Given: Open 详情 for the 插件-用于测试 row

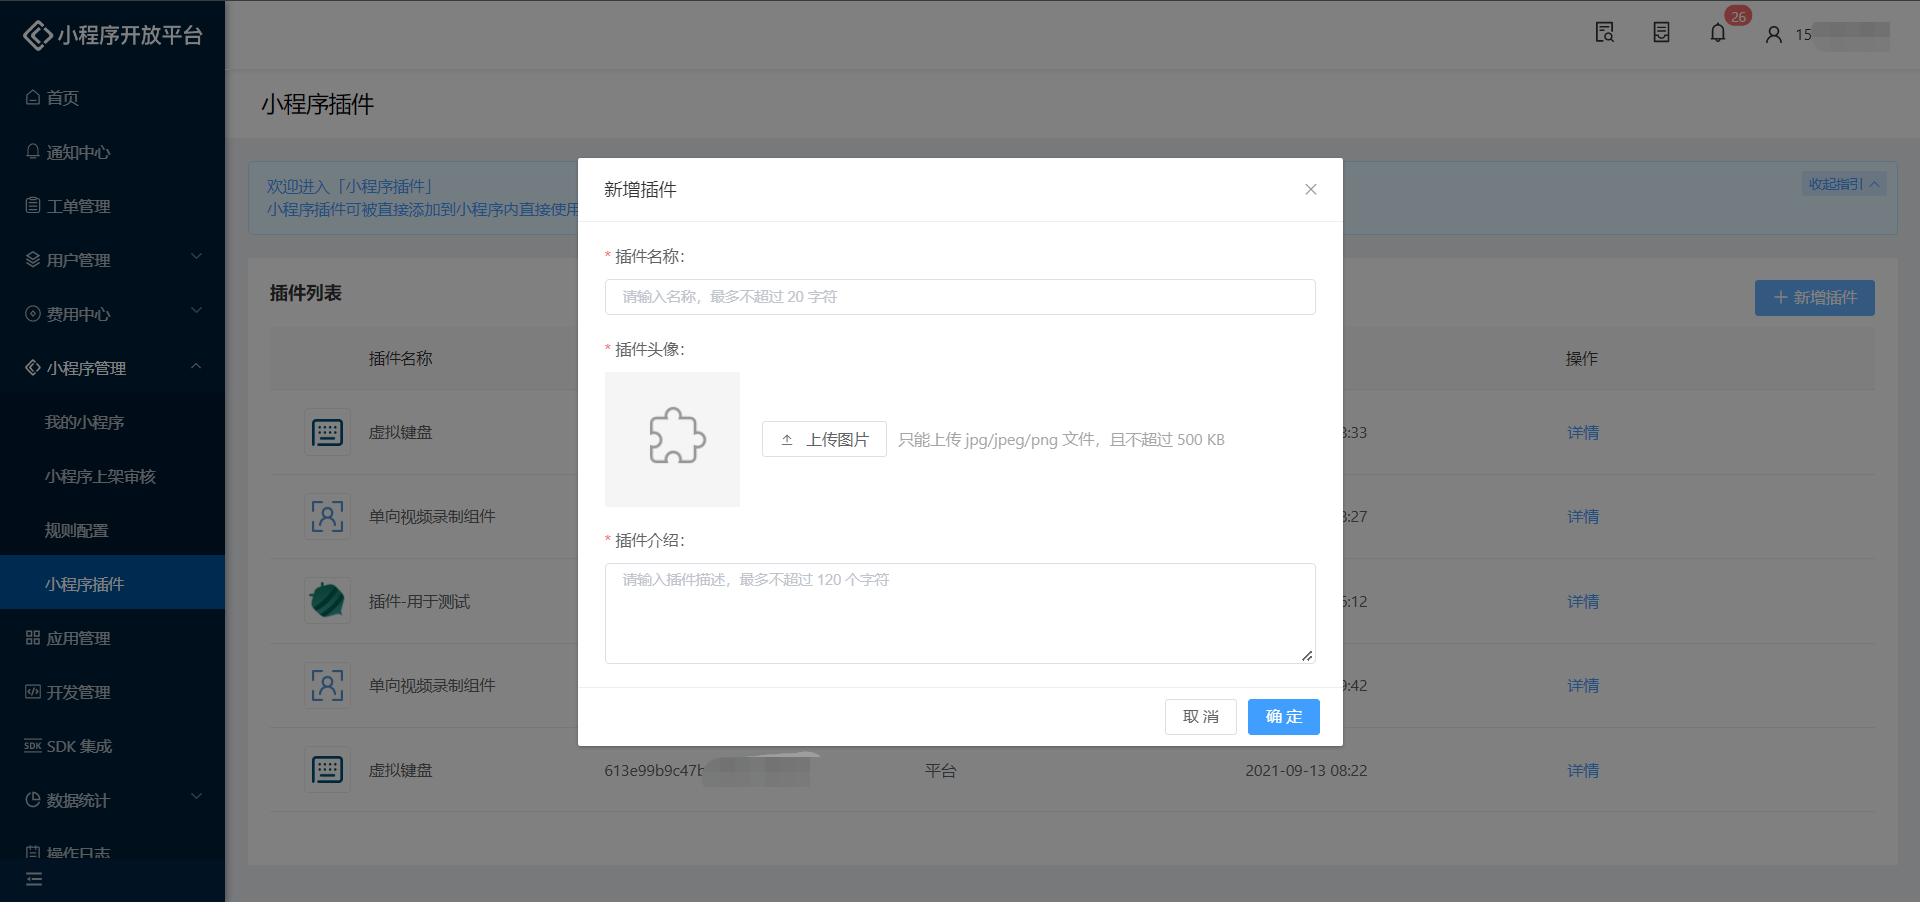Looking at the screenshot, I should tap(1582, 602).
